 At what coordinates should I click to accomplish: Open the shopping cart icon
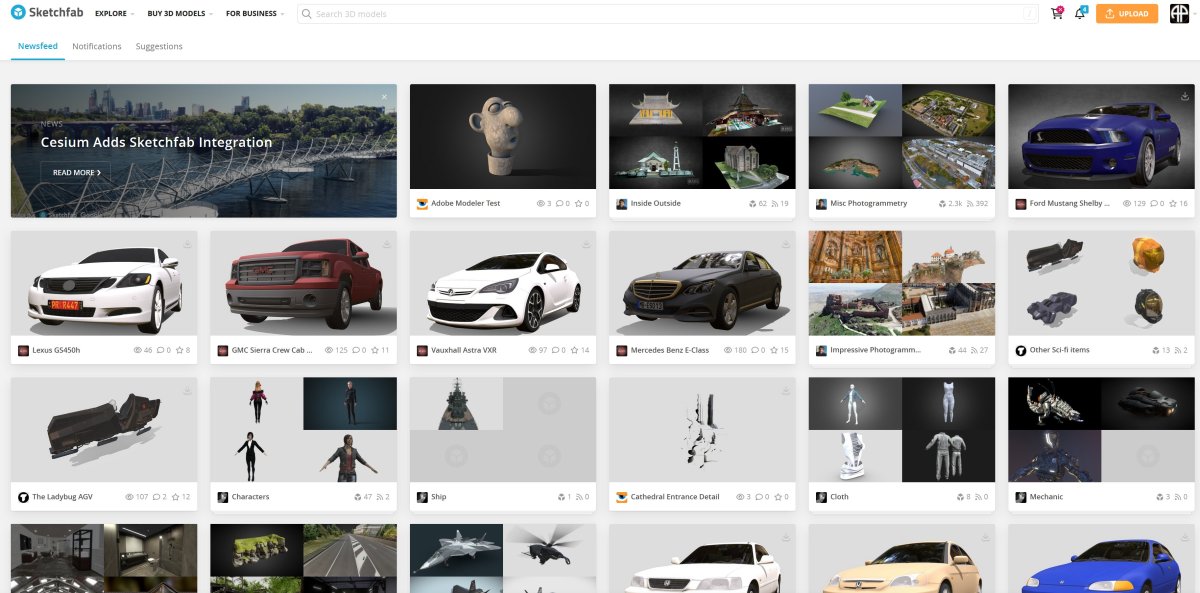click(x=1056, y=14)
